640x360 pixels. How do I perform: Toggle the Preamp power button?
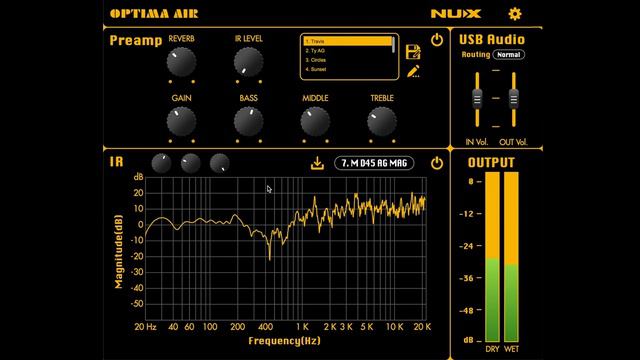click(437, 40)
